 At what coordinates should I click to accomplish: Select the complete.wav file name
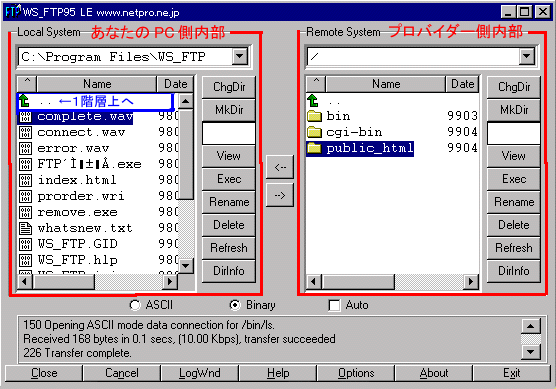point(85,117)
